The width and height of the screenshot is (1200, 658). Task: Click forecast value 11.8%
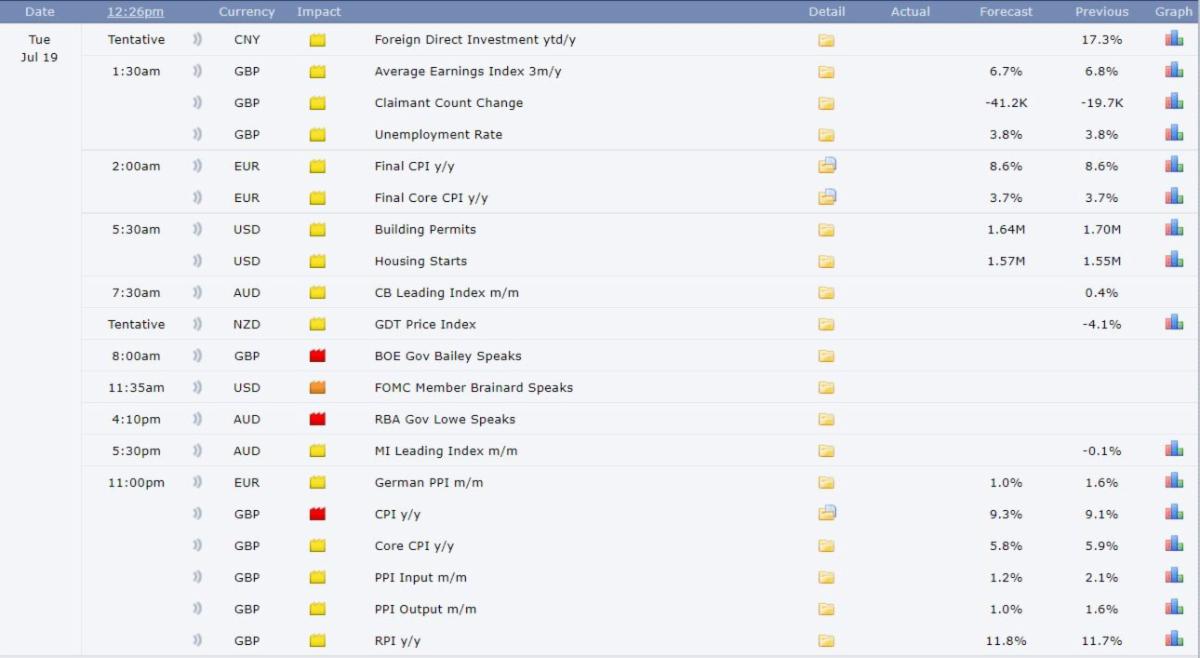click(1006, 641)
